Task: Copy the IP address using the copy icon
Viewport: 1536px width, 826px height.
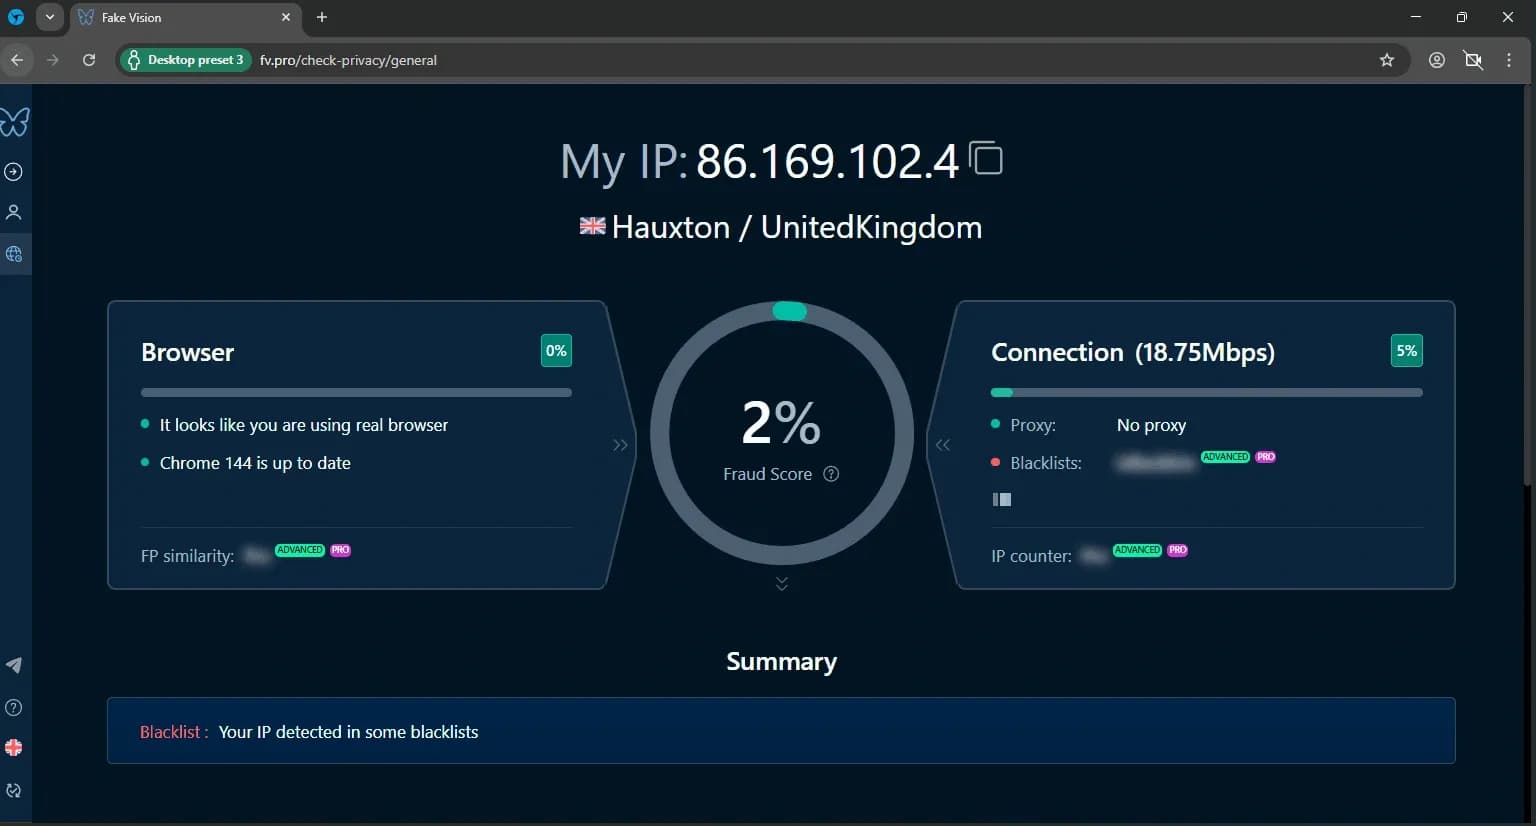Action: (x=986, y=158)
